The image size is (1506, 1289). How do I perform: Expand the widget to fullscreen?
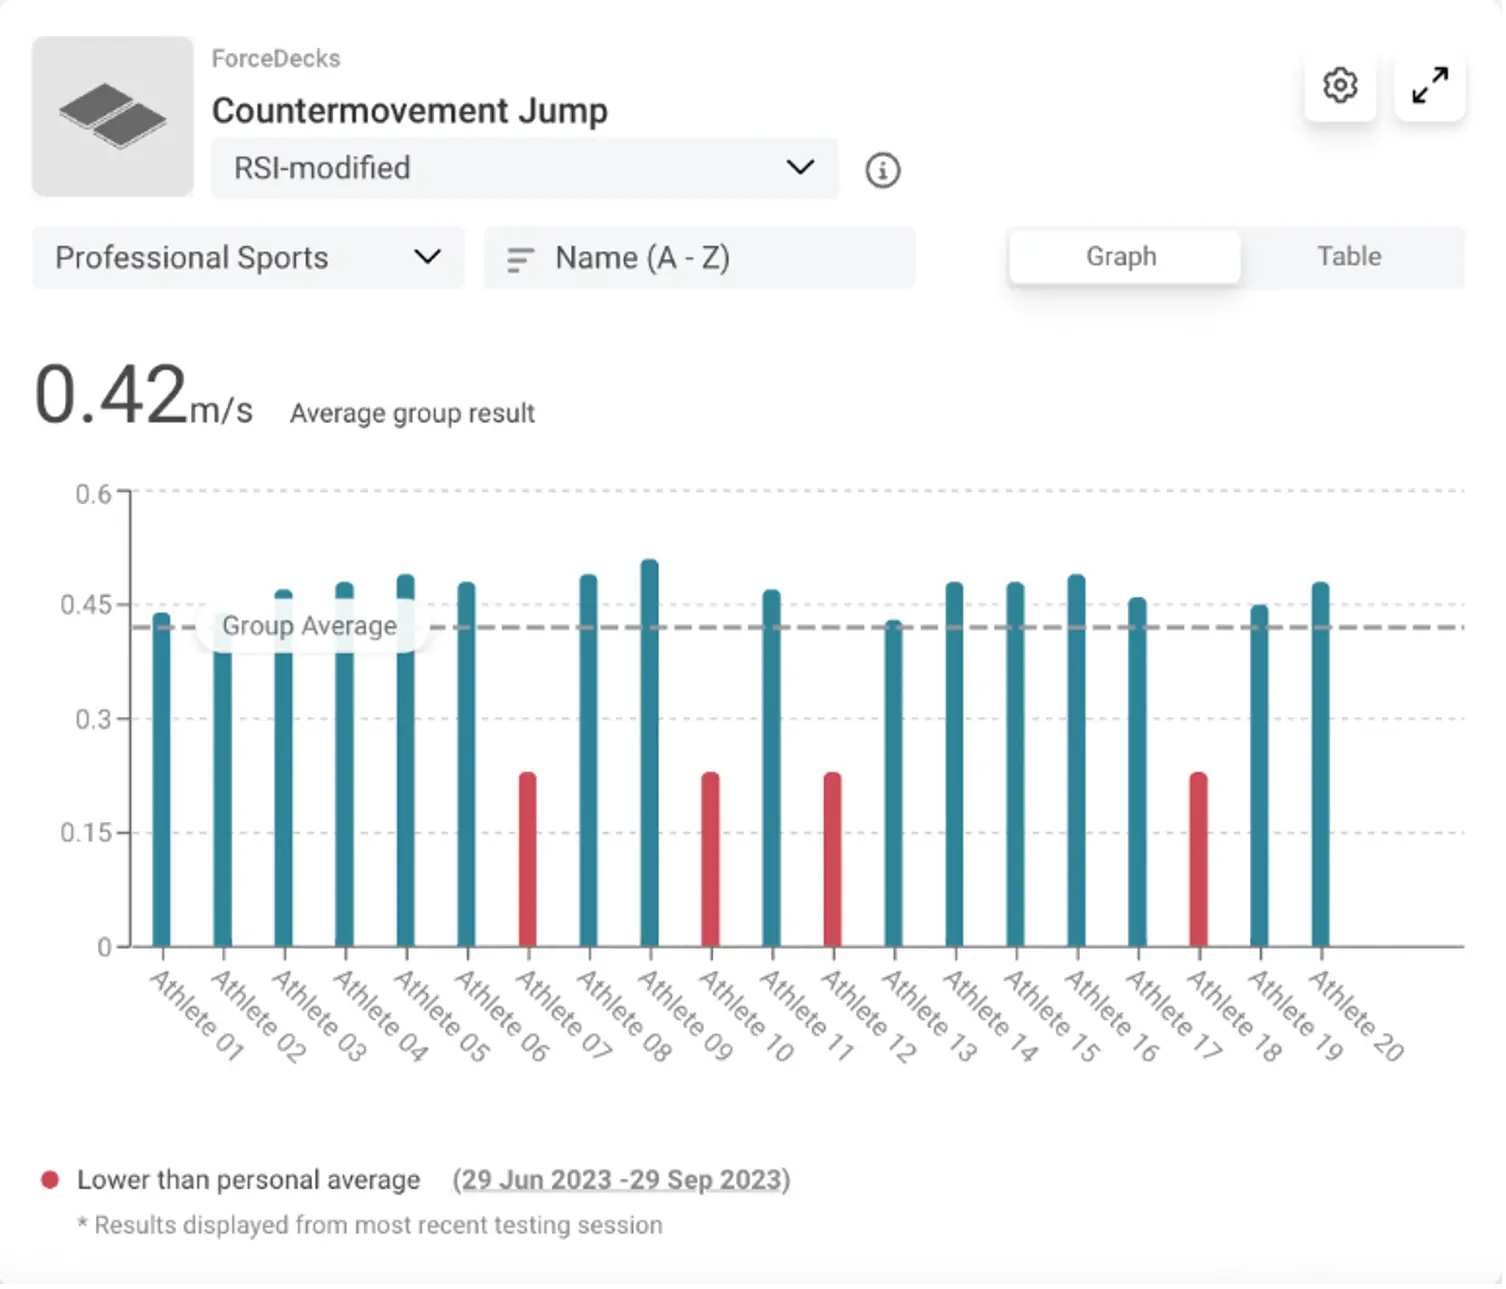(1430, 86)
